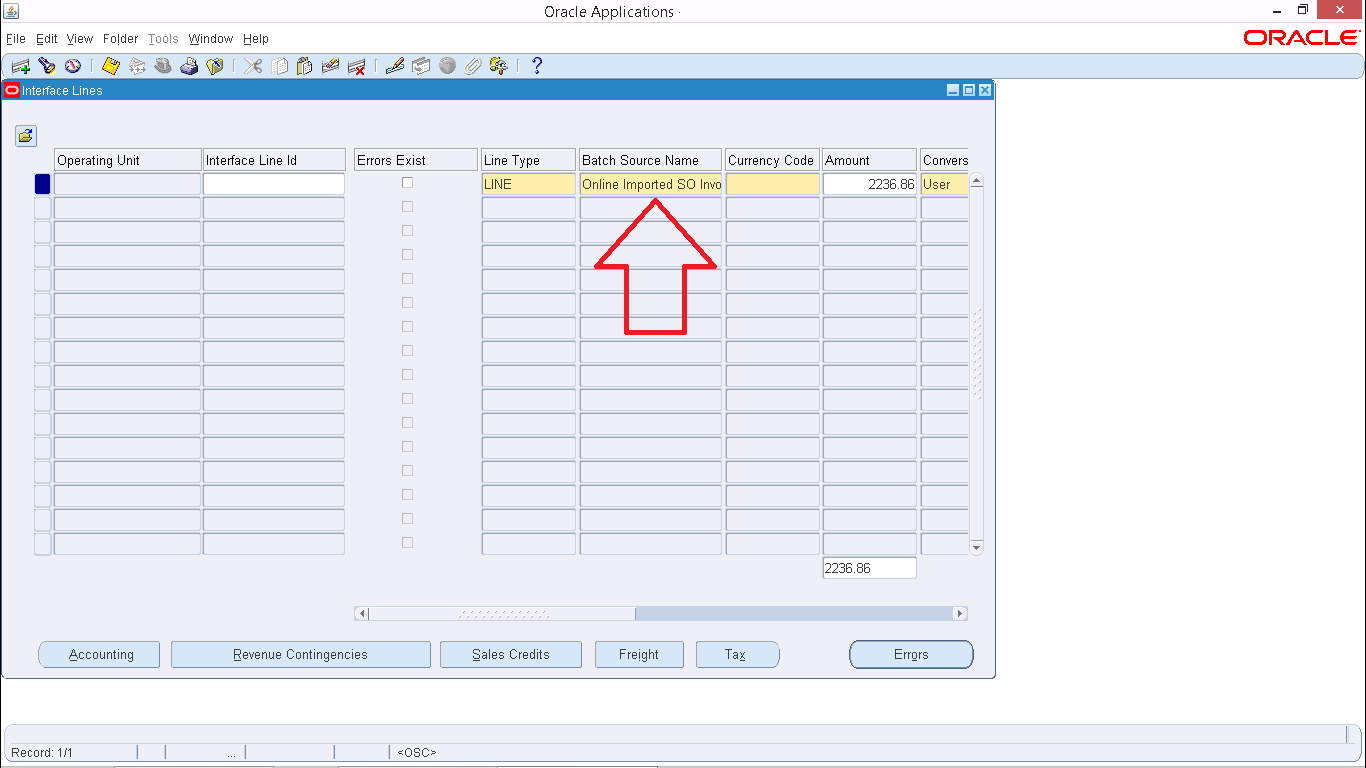Click the horizontal scrollbar right arrow
The image size is (1366, 768).
(x=960, y=614)
